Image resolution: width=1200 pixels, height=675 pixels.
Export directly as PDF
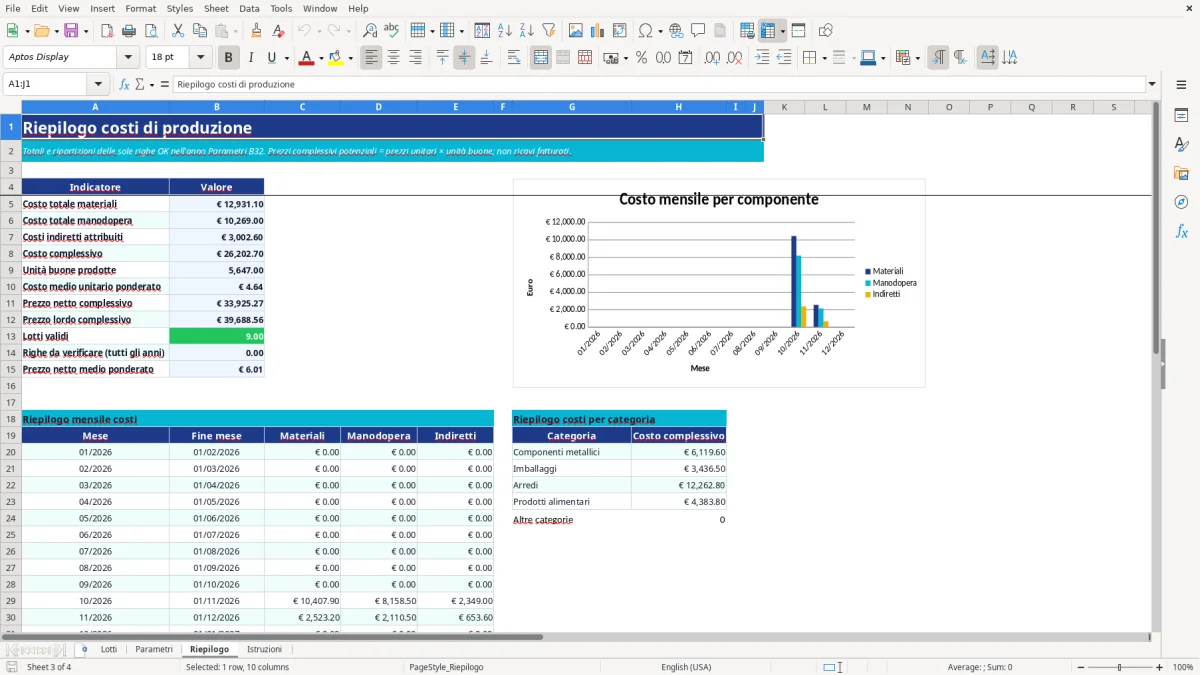pyautogui.click(x=105, y=31)
